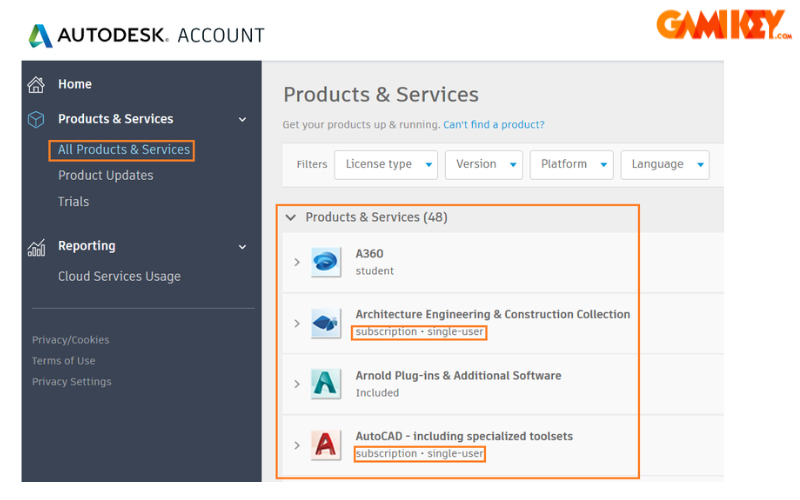Collapse the Reporting sidebar chevron
The height and width of the screenshot is (500, 800).
[x=242, y=247]
